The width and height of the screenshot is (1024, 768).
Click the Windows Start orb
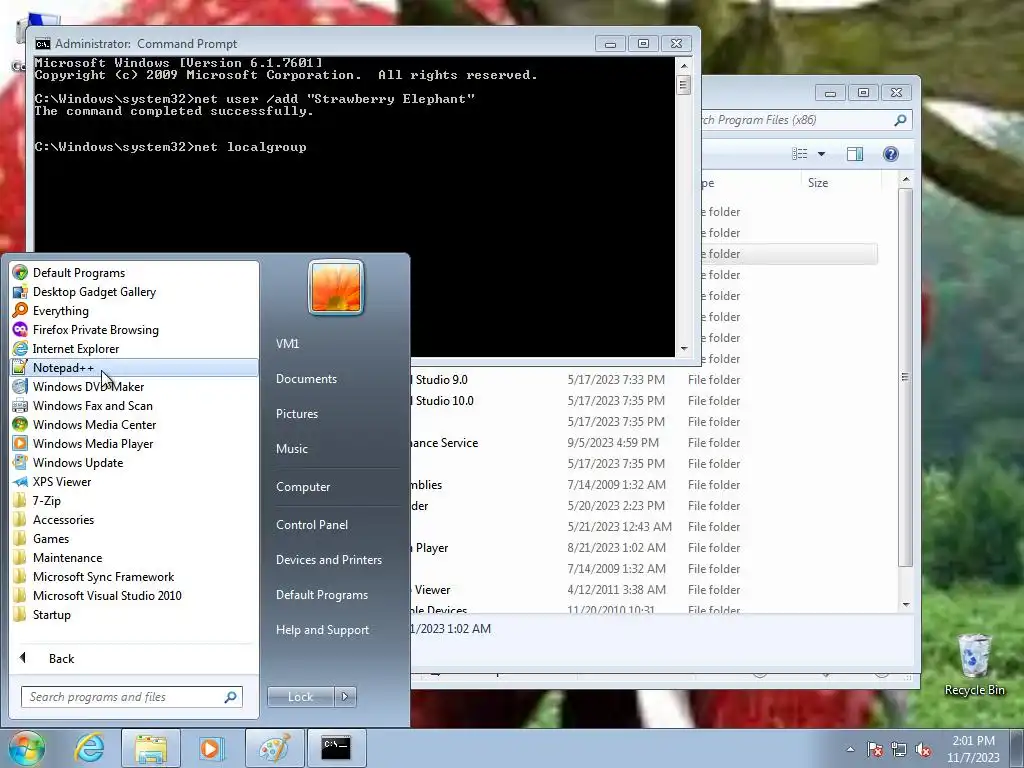tap(26, 748)
